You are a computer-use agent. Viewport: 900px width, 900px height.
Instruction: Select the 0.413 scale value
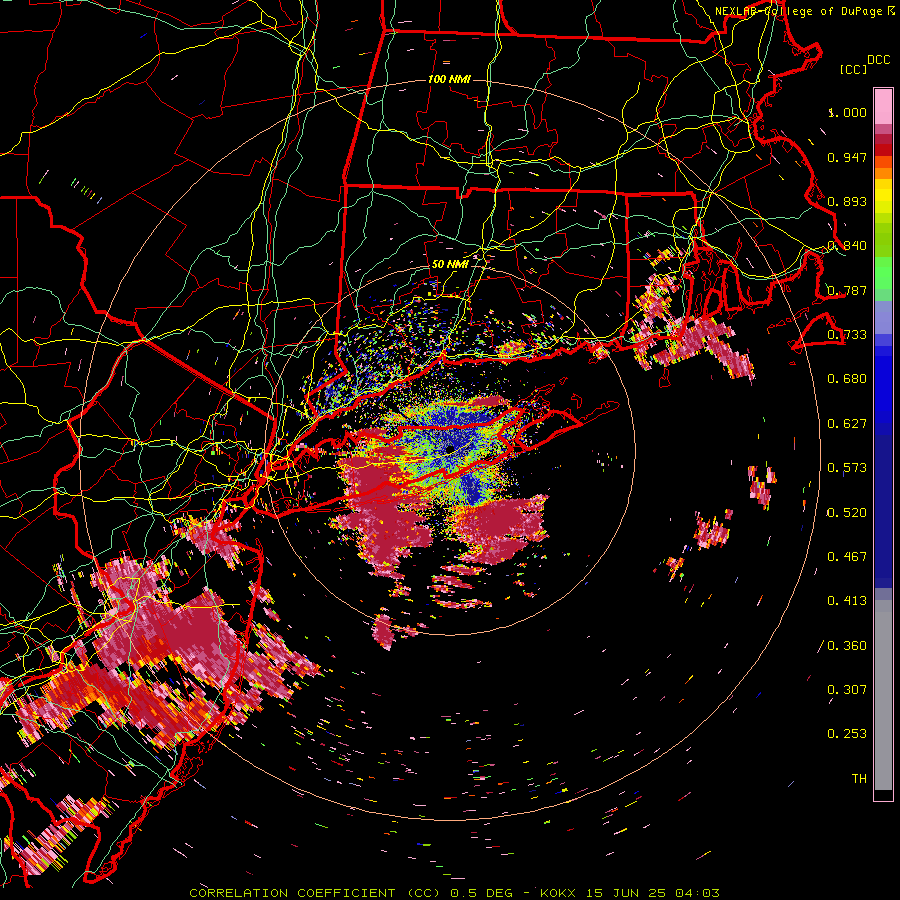tap(847, 601)
